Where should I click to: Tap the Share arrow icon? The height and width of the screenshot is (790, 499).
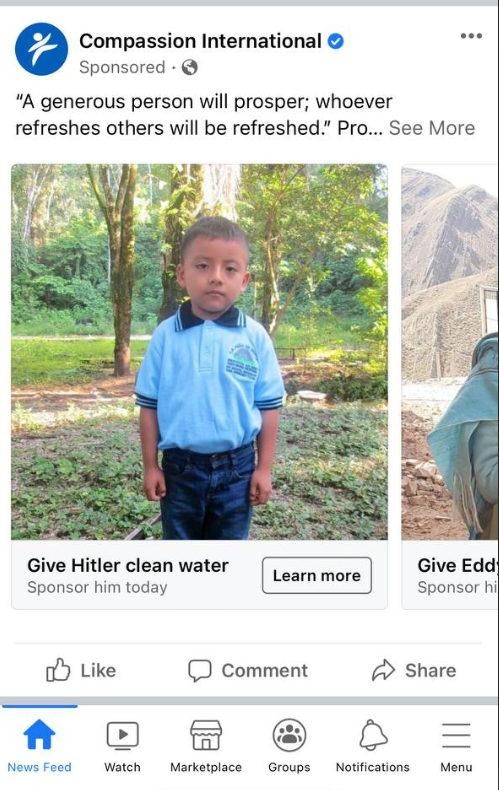(x=384, y=670)
